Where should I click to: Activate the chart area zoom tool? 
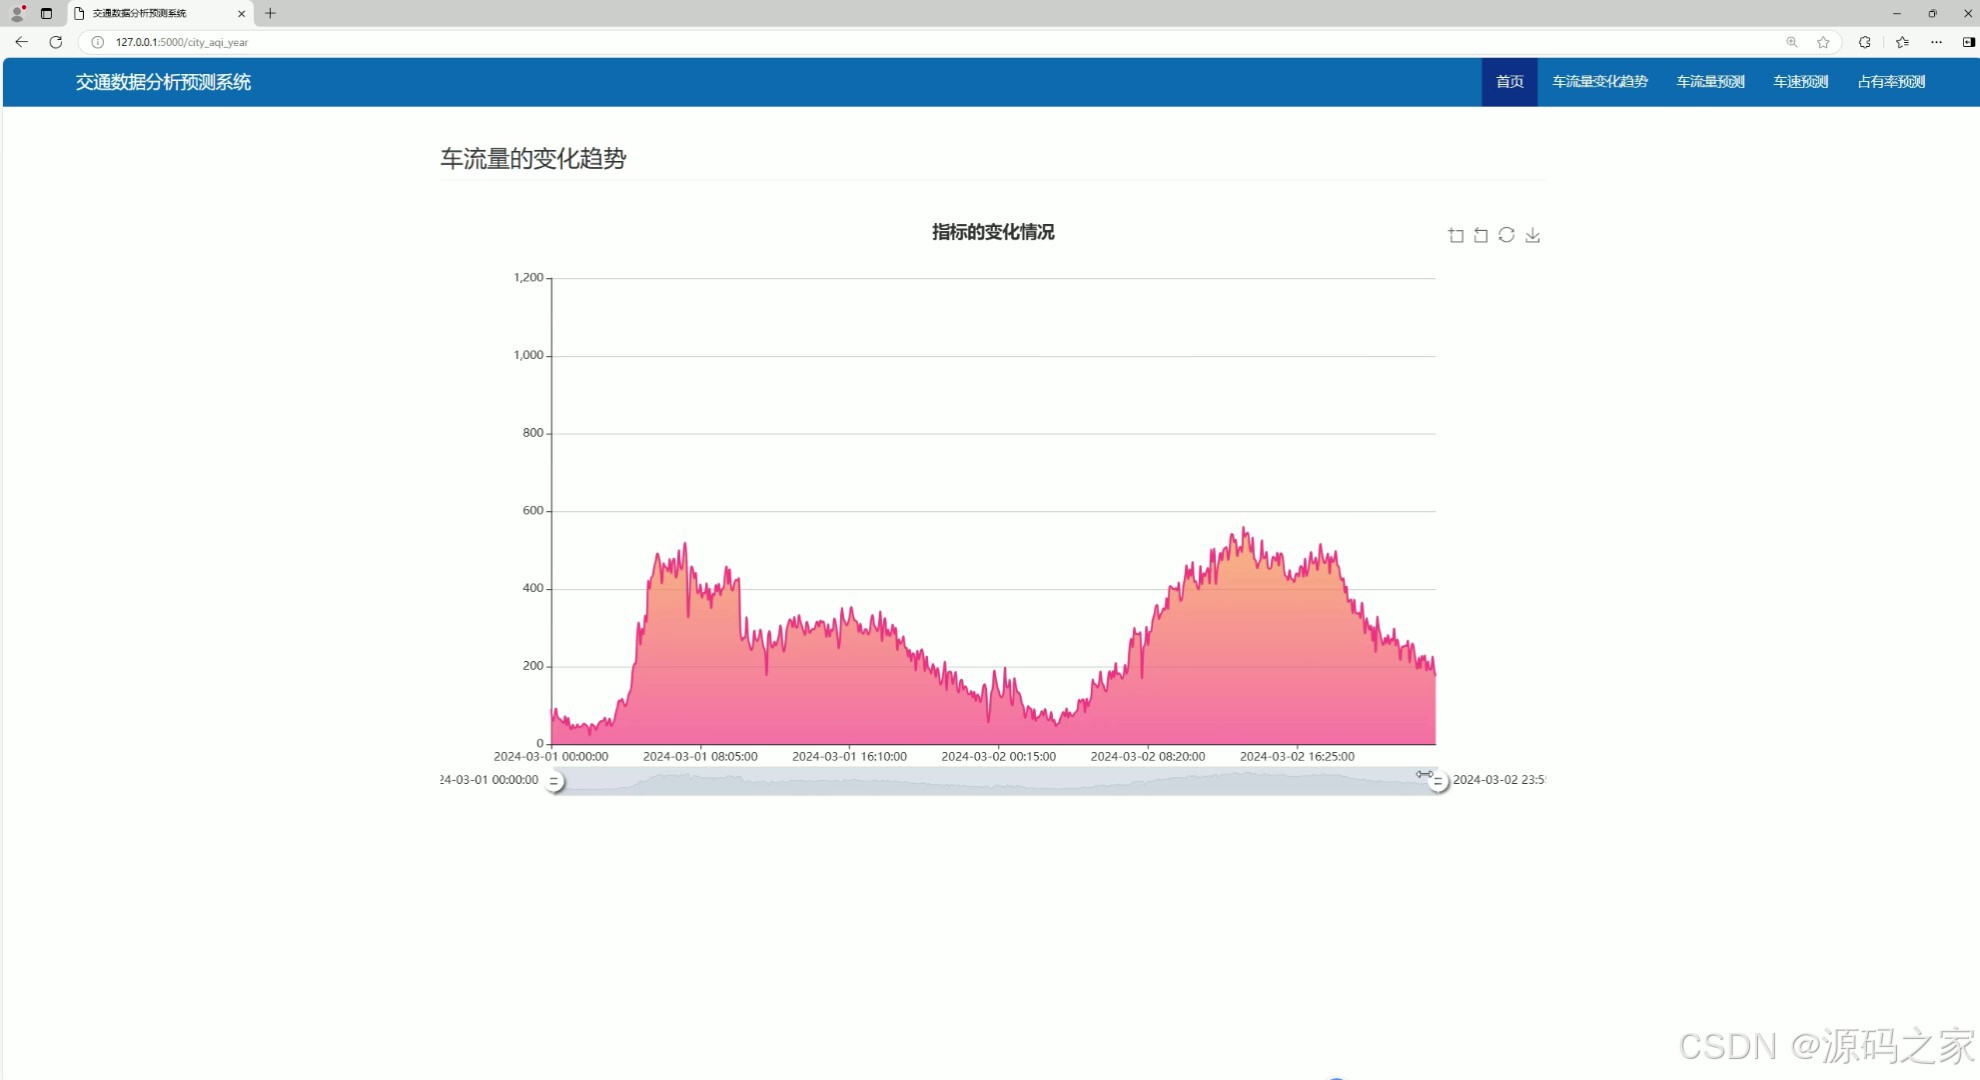(x=1456, y=235)
